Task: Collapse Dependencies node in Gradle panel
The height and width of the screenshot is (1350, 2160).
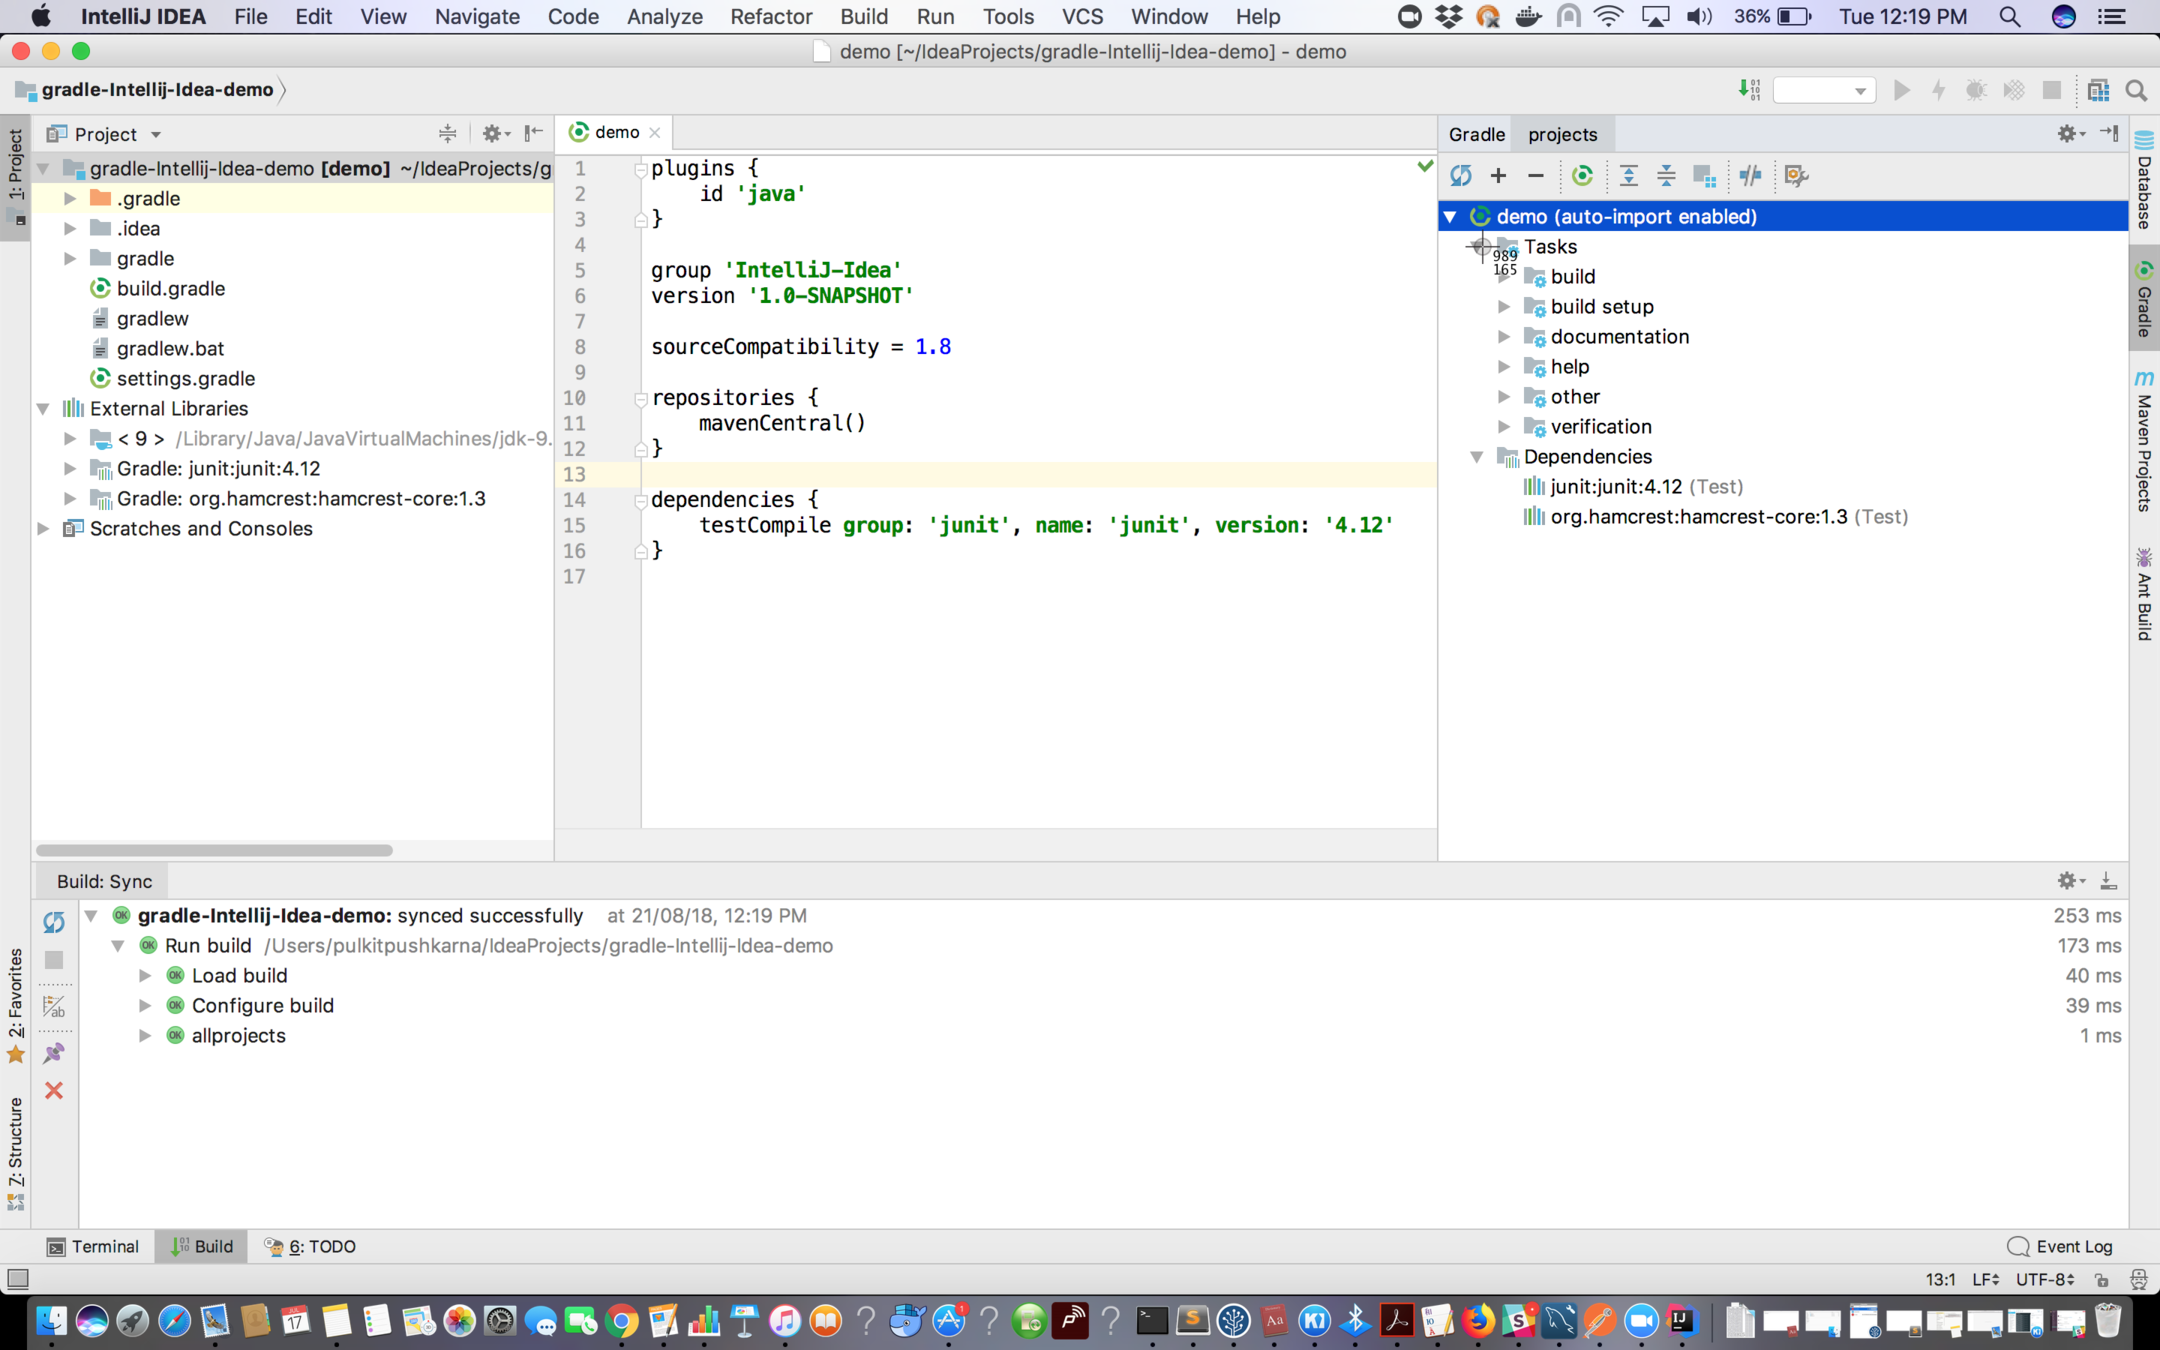Action: (1477, 456)
